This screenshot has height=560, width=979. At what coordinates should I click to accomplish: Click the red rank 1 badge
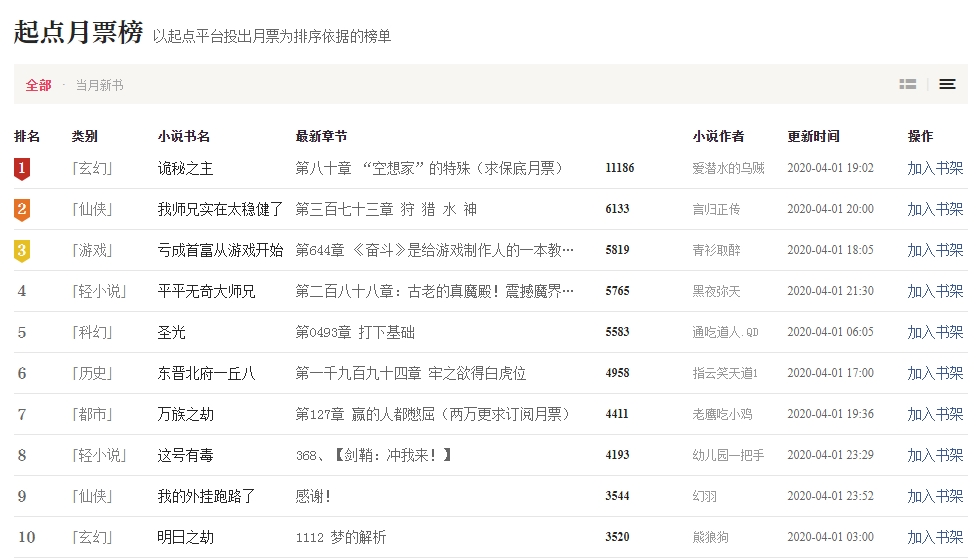[x=22, y=168]
